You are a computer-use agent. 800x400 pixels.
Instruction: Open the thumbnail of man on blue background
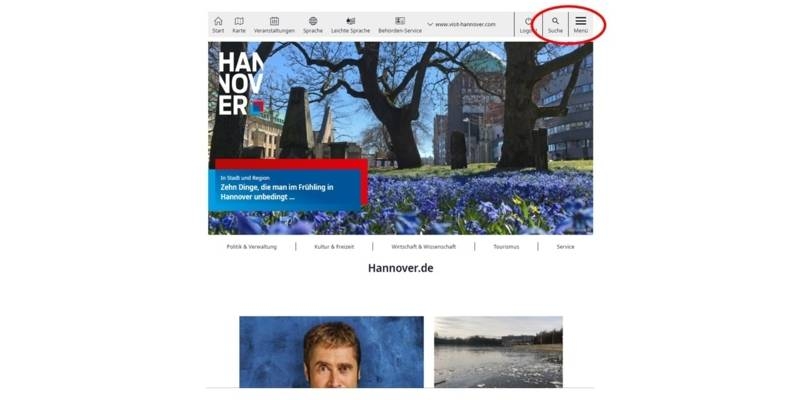(x=331, y=352)
